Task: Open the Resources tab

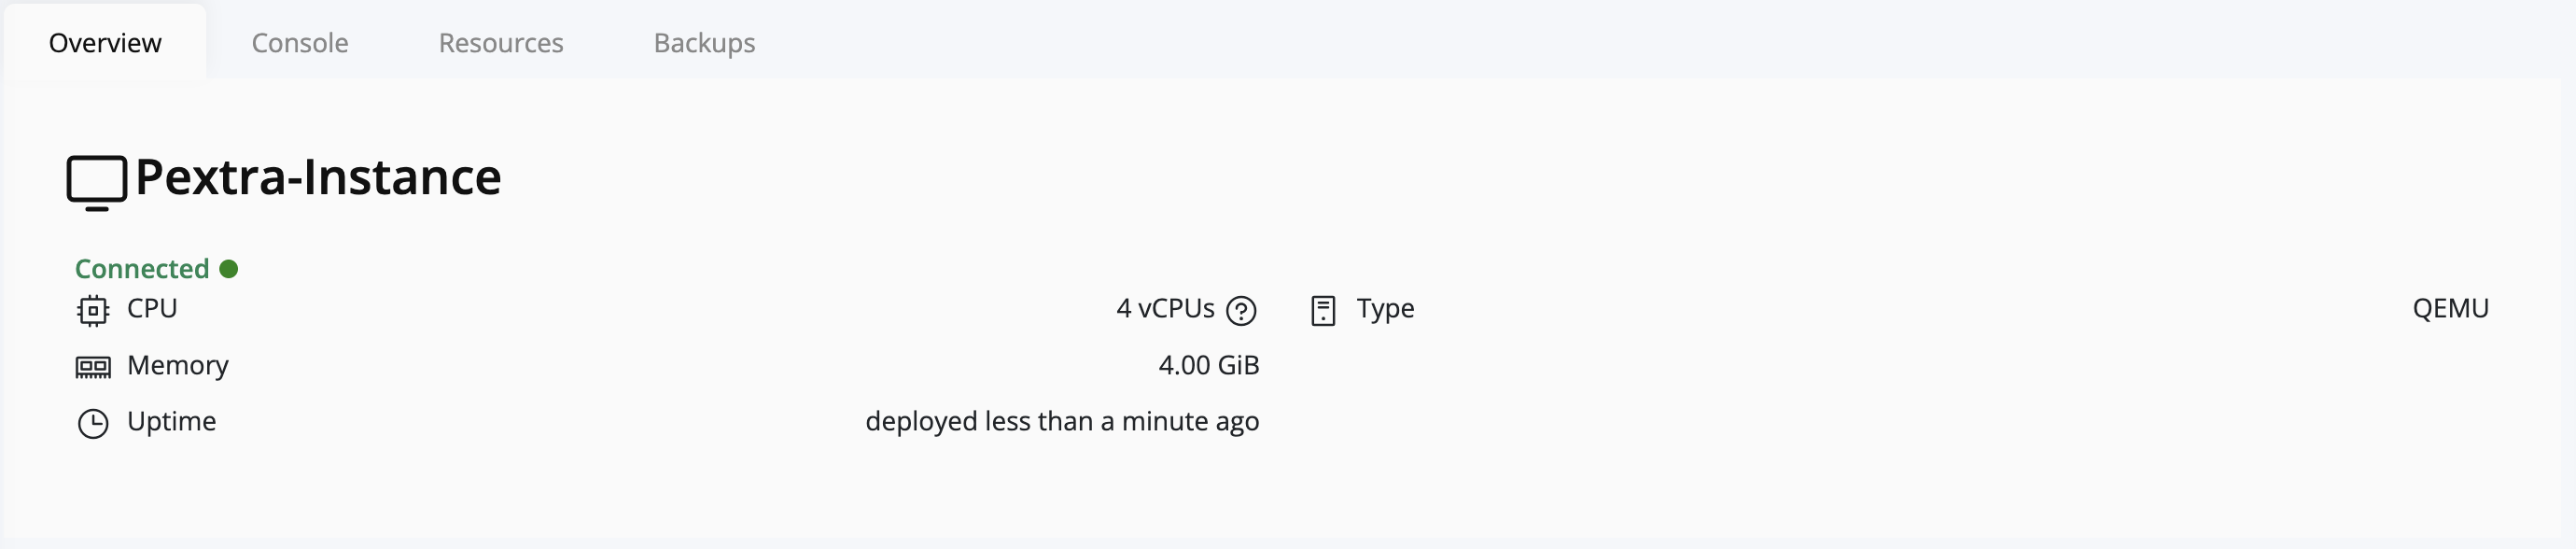Action: (500, 43)
